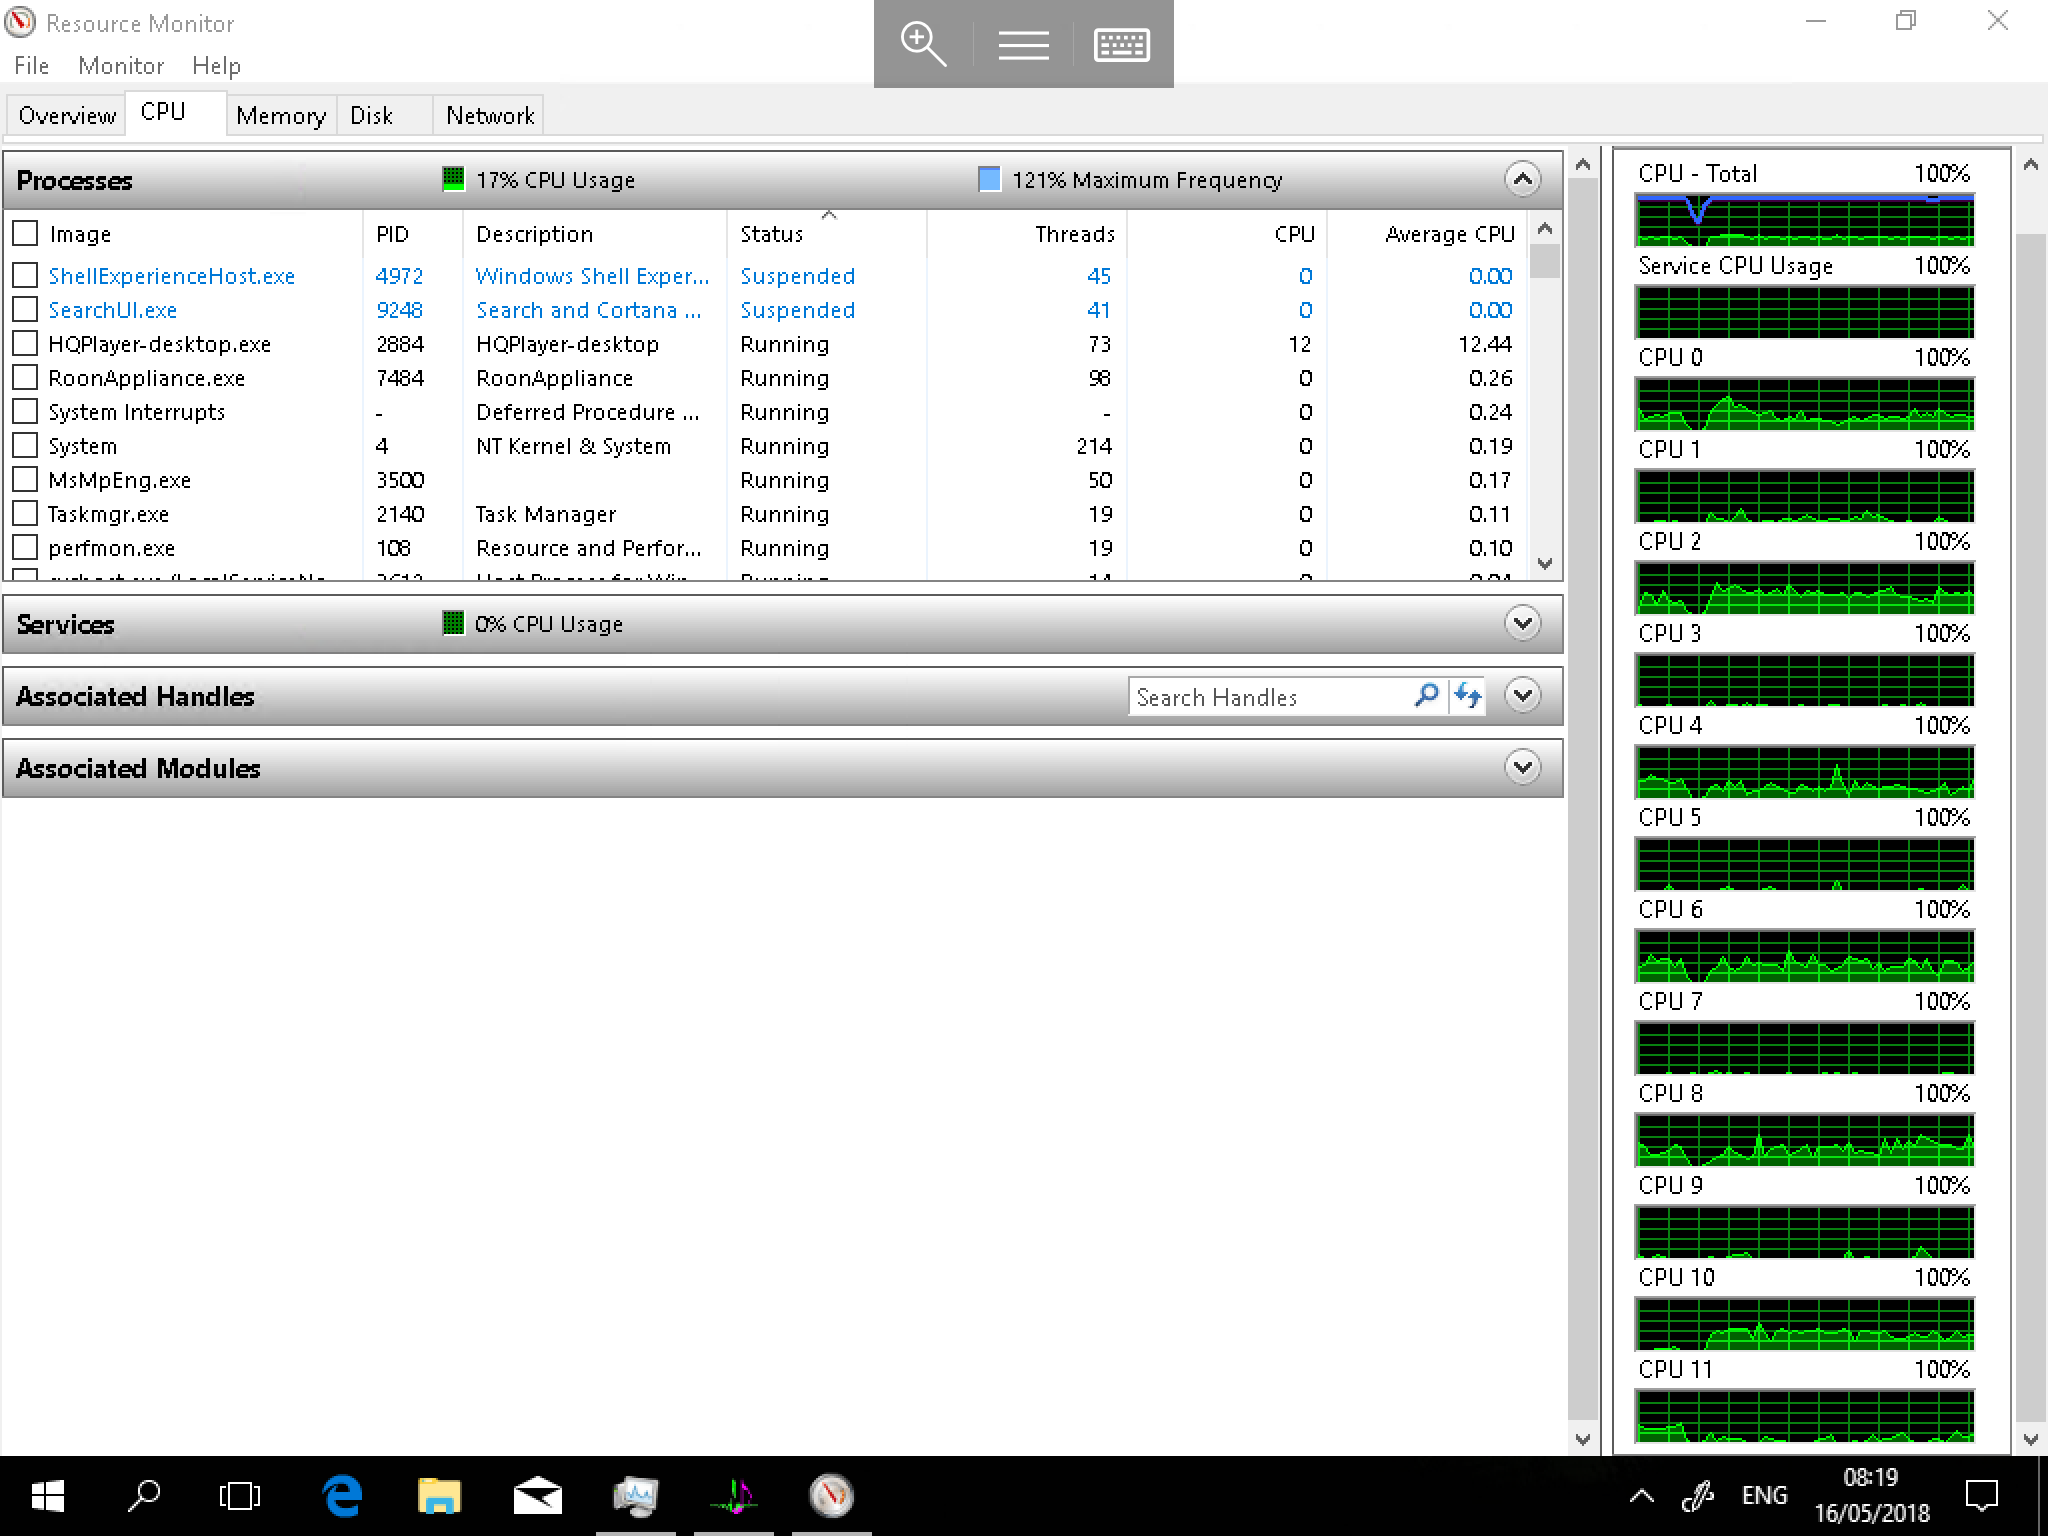The image size is (2048, 1536).
Task: Open File Explorer from taskbar
Action: pyautogui.click(x=439, y=1496)
